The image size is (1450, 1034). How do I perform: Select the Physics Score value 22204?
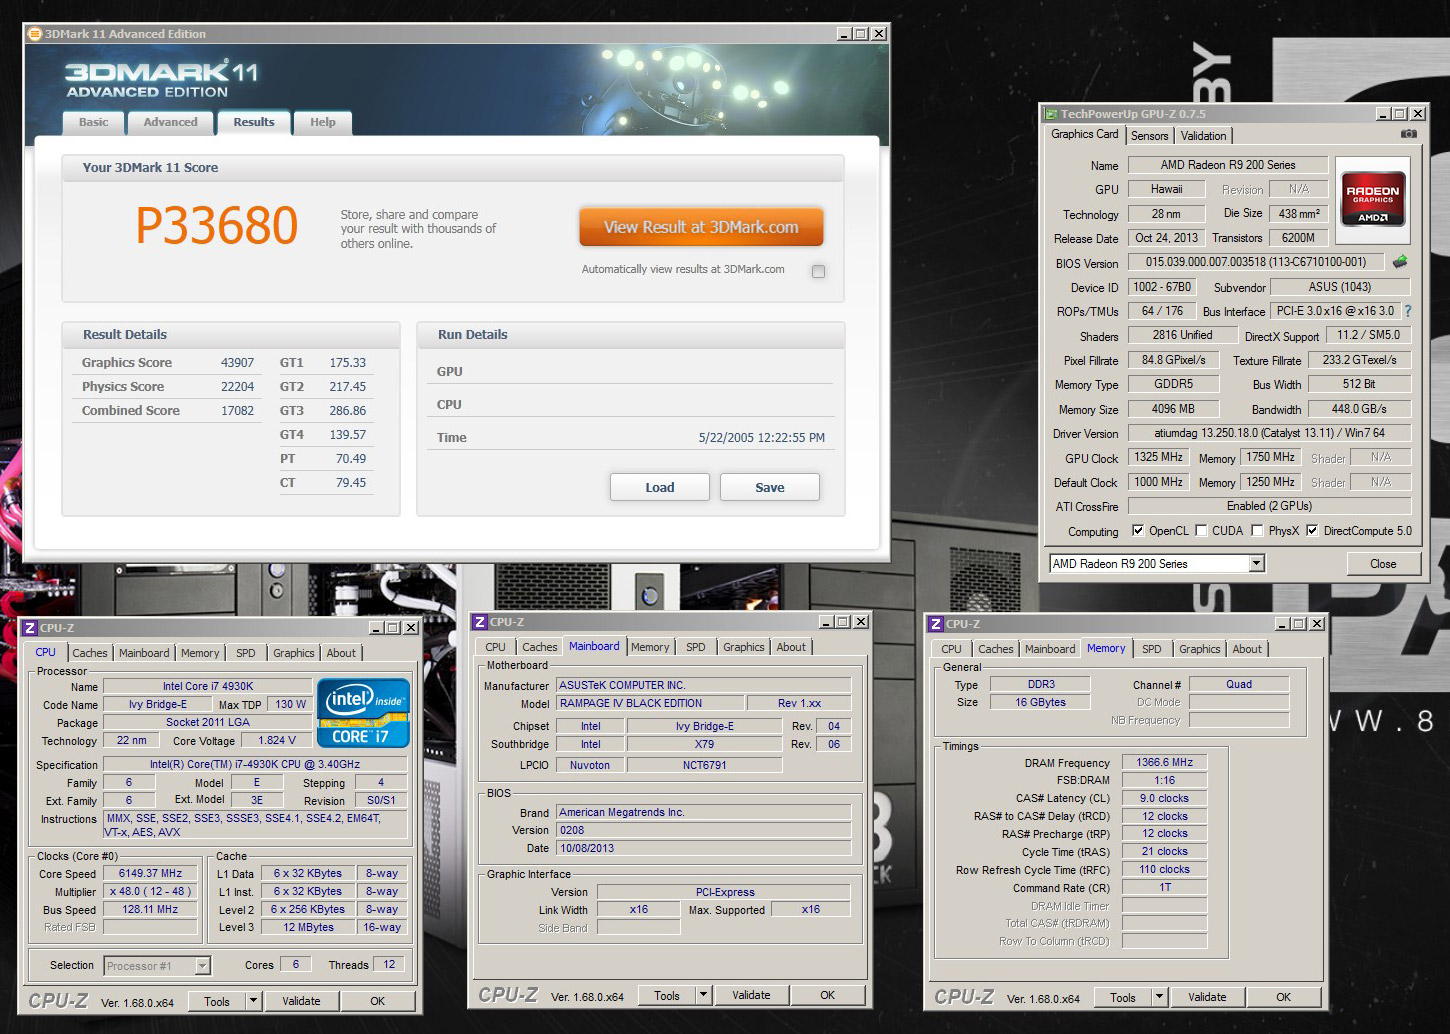tap(237, 387)
